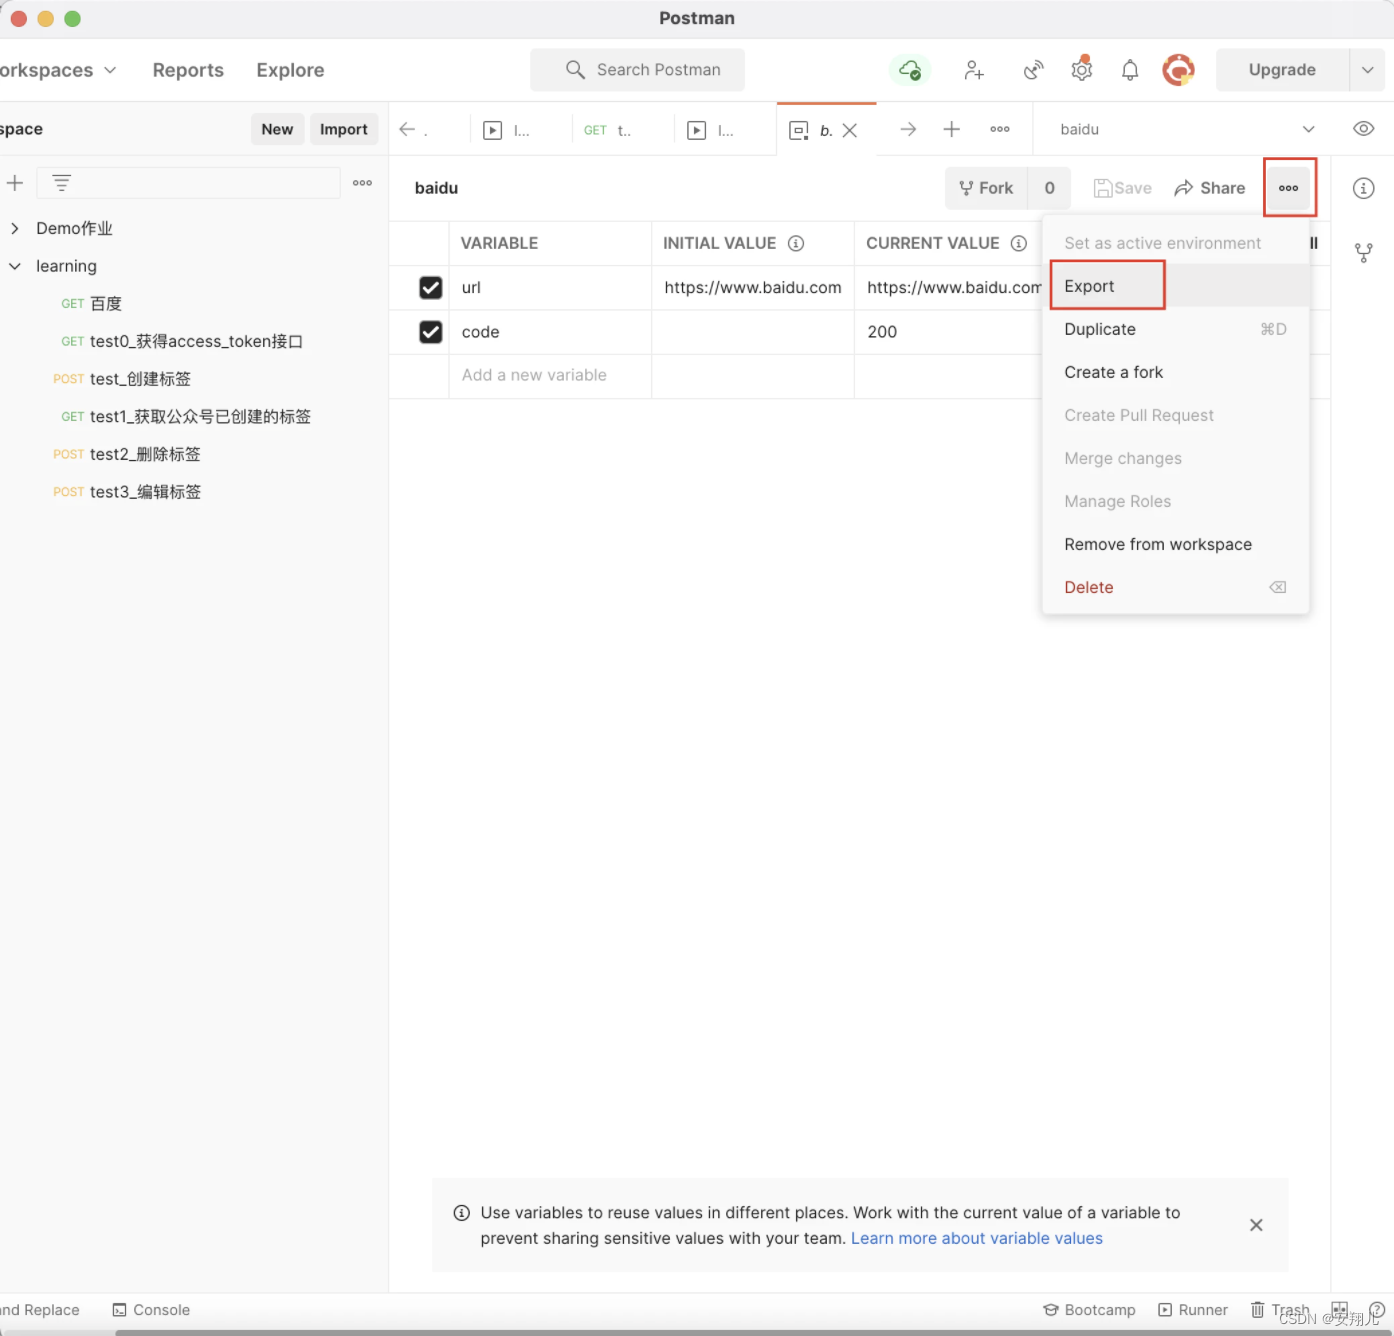Click the fork/changelog icon in right sidebar
The image size is (1394, 1336).
[x=1364, y=252]
